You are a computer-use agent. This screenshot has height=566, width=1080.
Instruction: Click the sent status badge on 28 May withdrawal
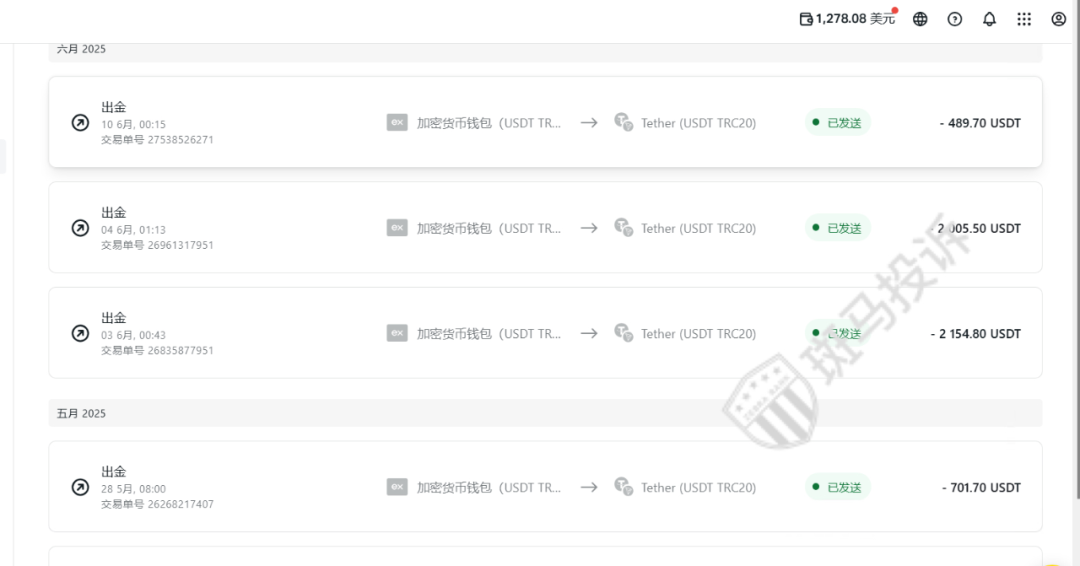coord(837,487)
